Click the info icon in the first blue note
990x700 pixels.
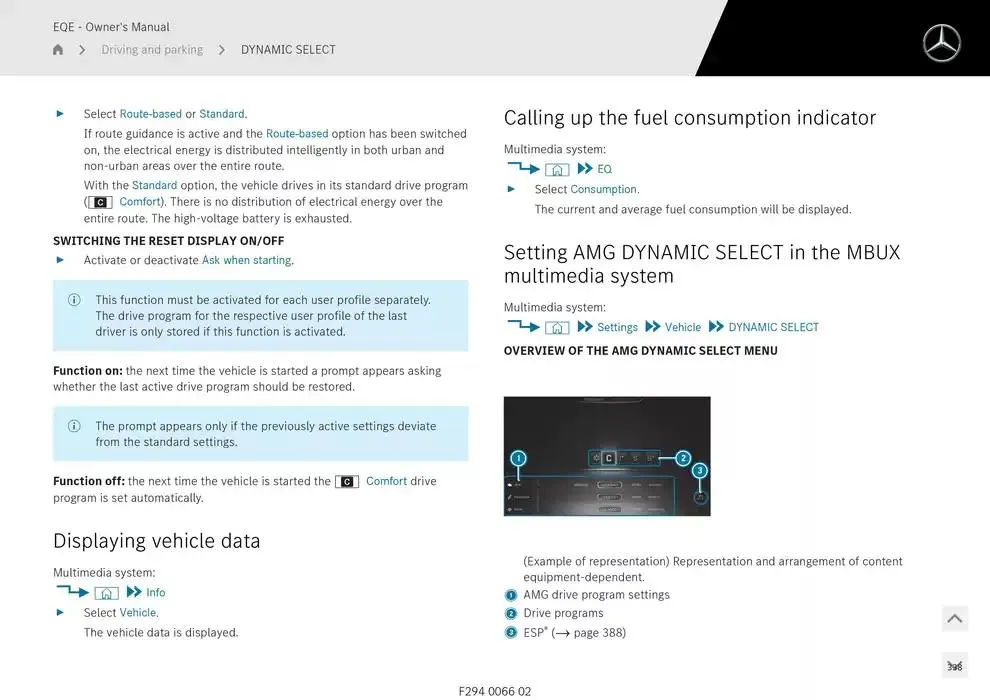click(73, 299)
